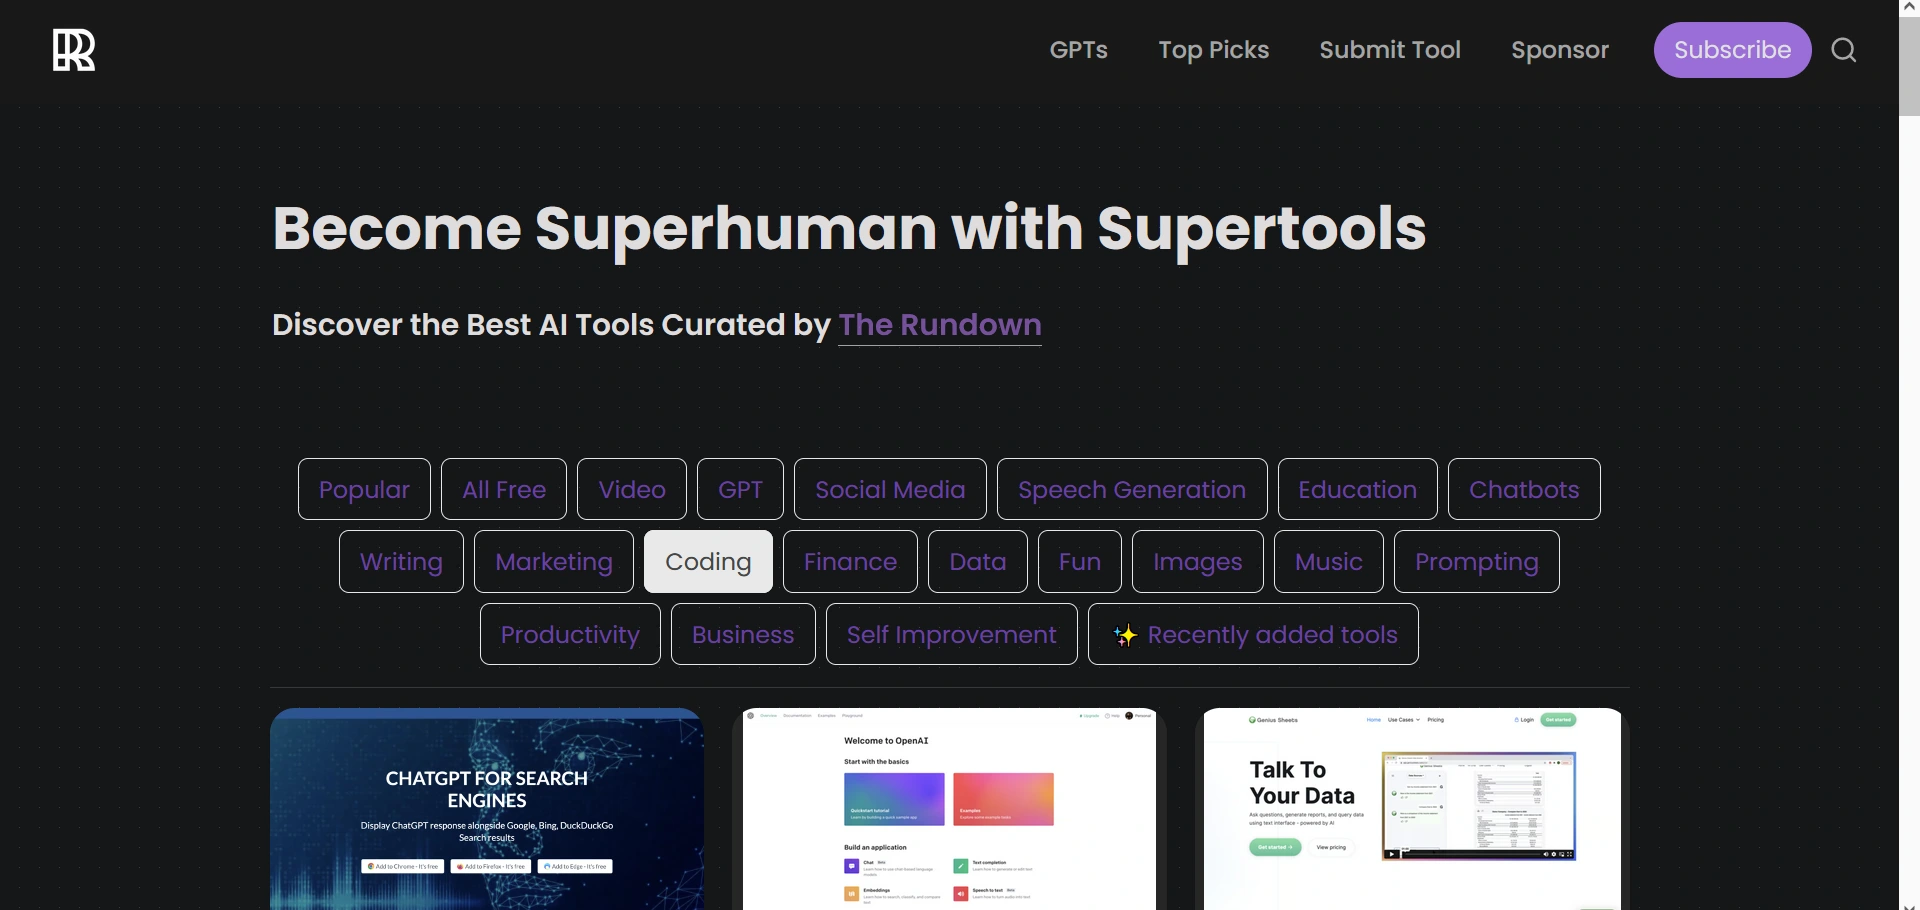
Task: Choose the Fun category
Action: [1080, 562]
